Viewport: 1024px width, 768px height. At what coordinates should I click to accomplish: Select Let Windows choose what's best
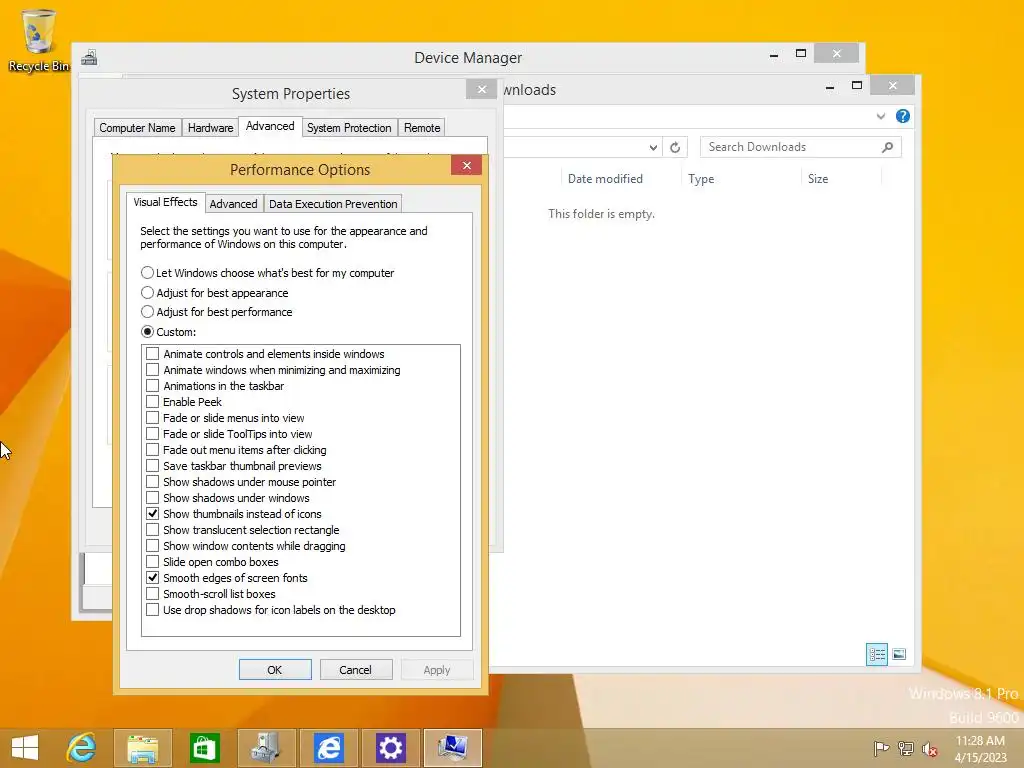click(x=267, y=273)
